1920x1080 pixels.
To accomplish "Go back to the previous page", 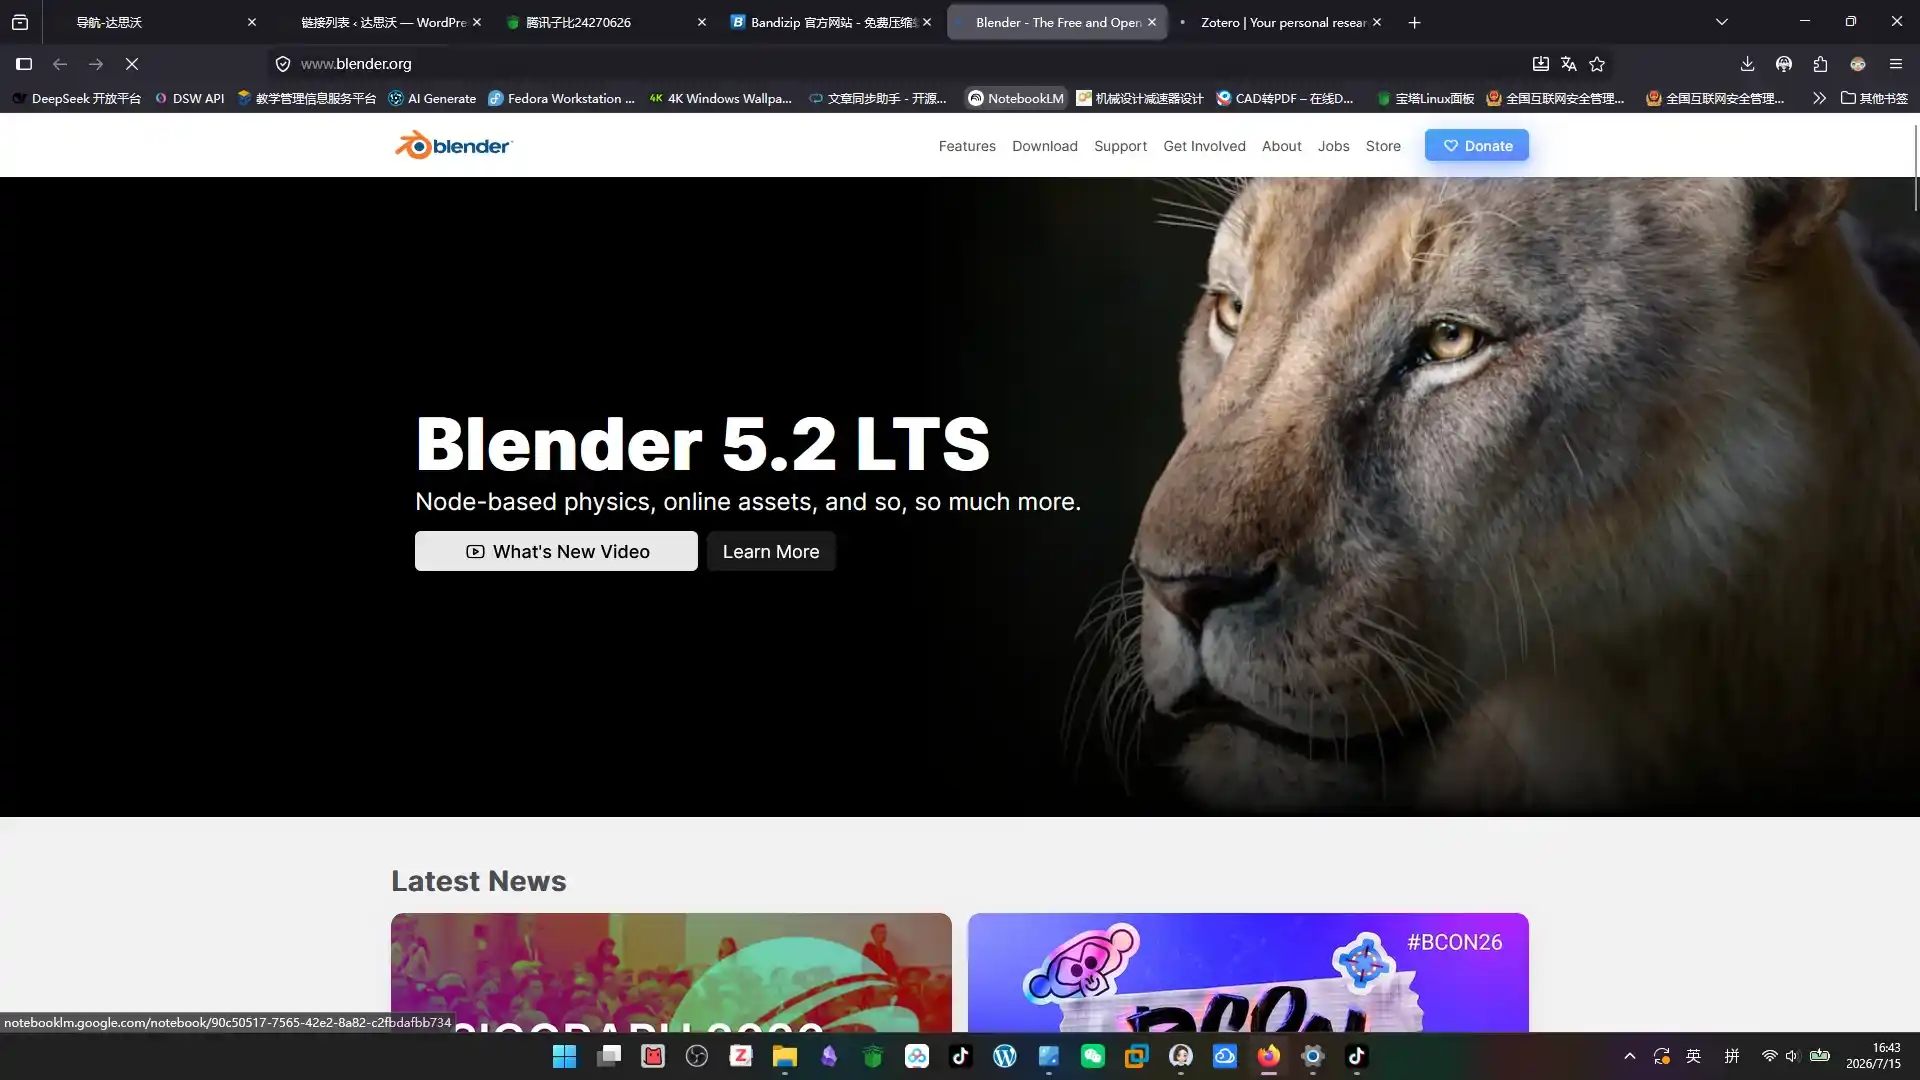I will [x=60, y=64].
